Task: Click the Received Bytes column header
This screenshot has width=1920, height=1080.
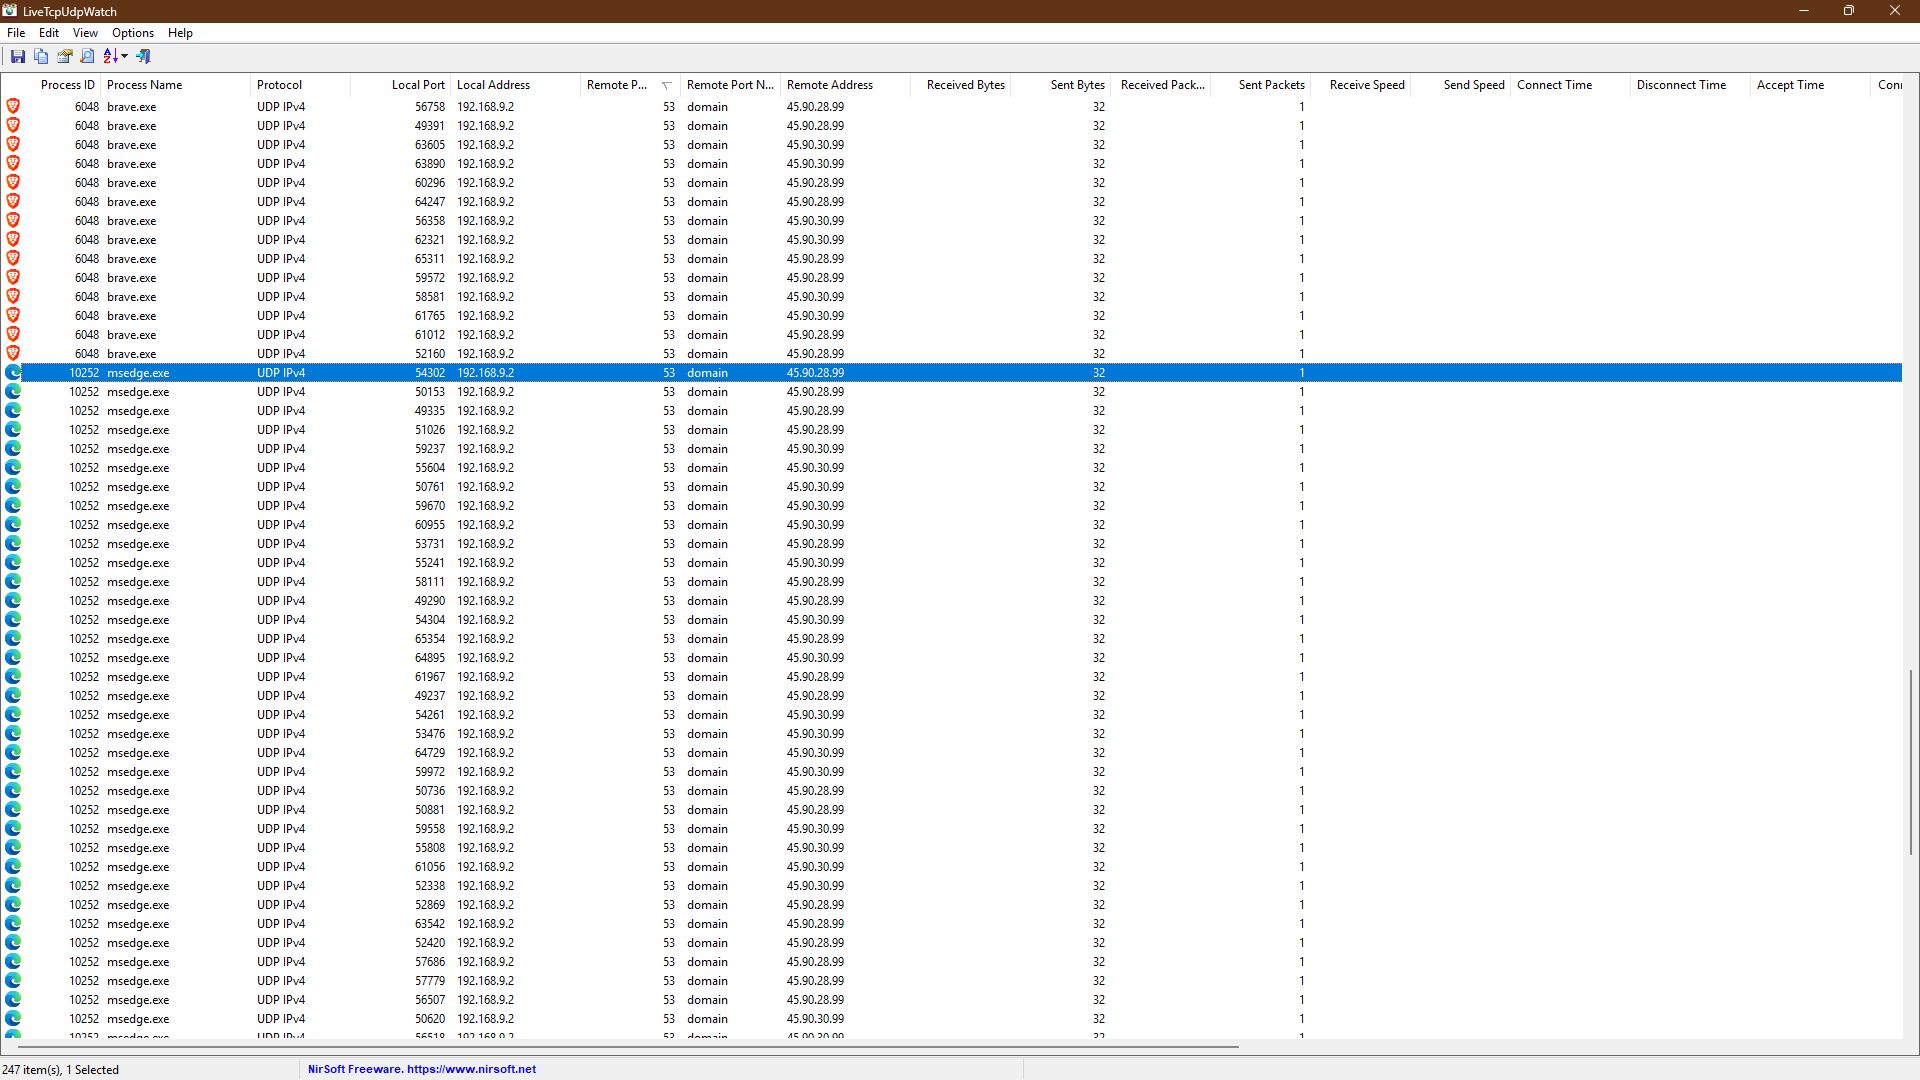Action: coord(960,85)
